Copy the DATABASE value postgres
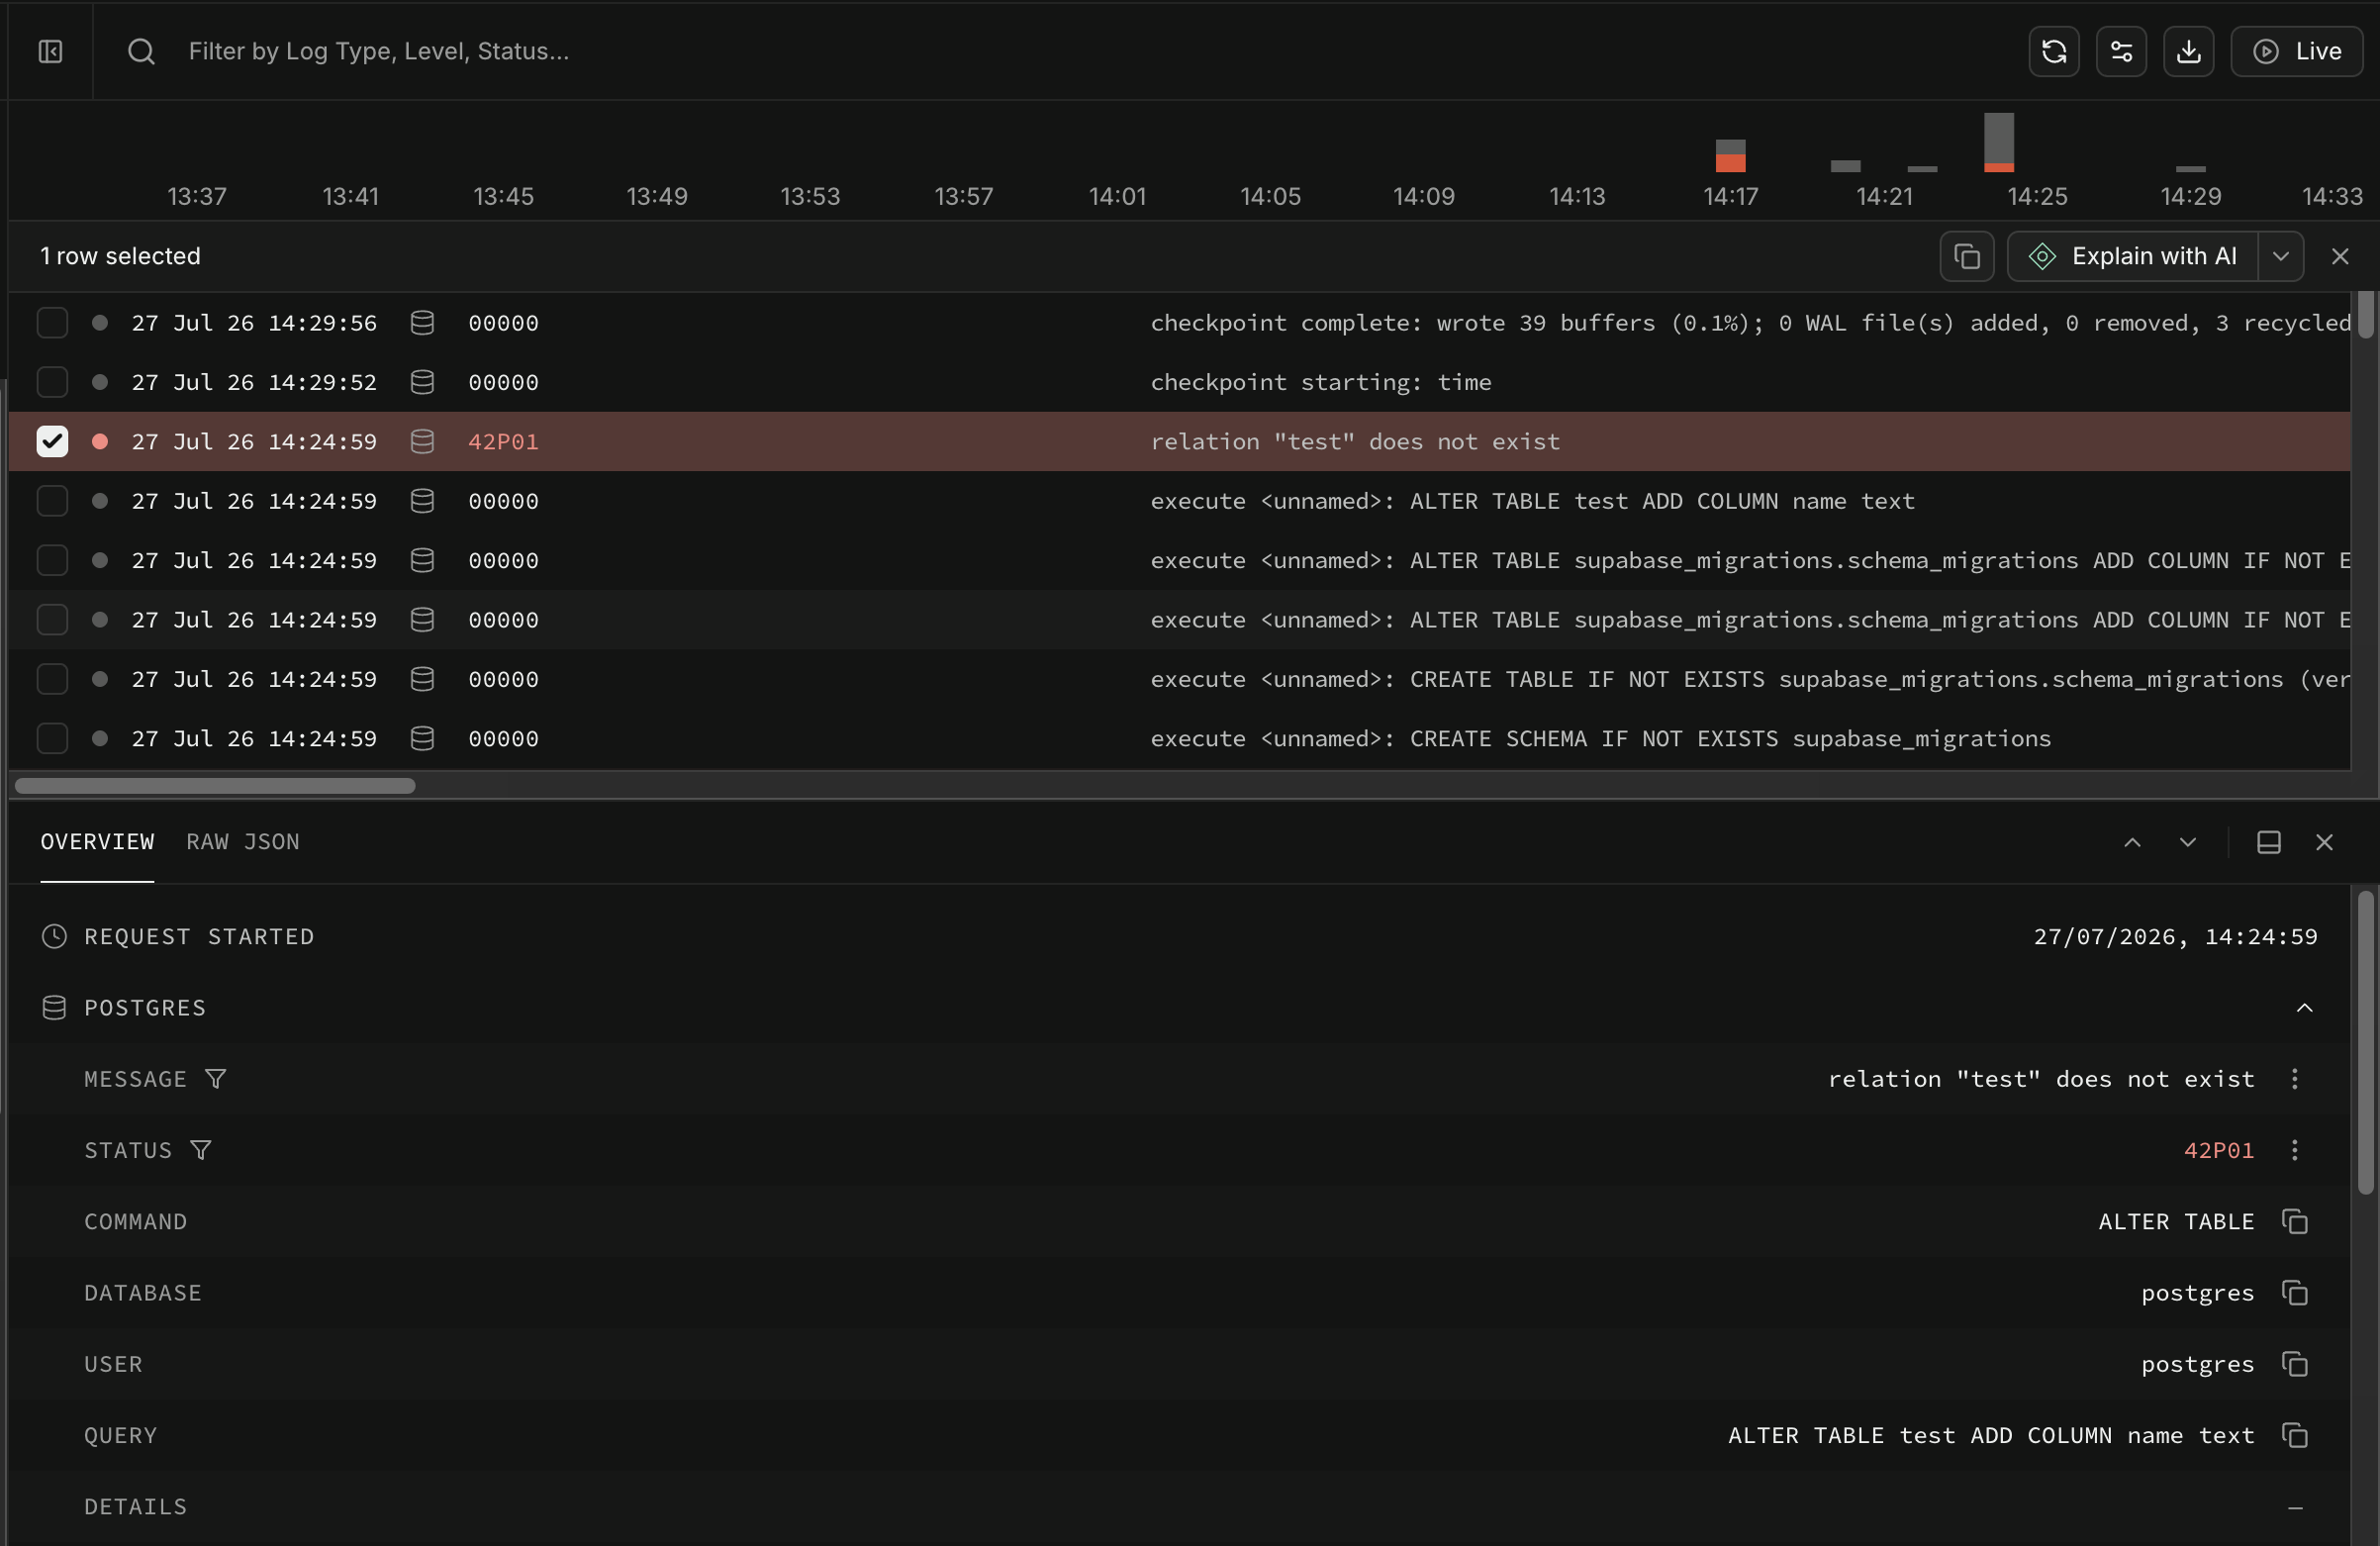 coord(2294,1293)
